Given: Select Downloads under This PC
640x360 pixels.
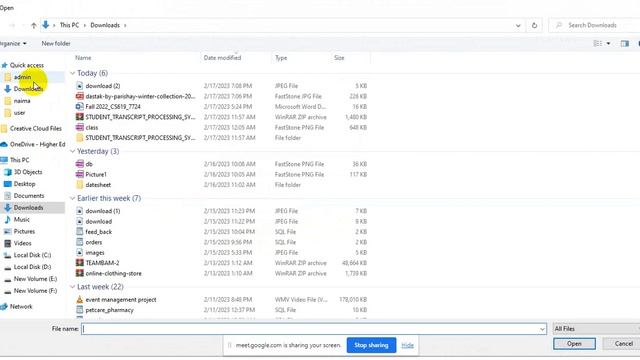Looking at the screenshot, I should [28, 207].
